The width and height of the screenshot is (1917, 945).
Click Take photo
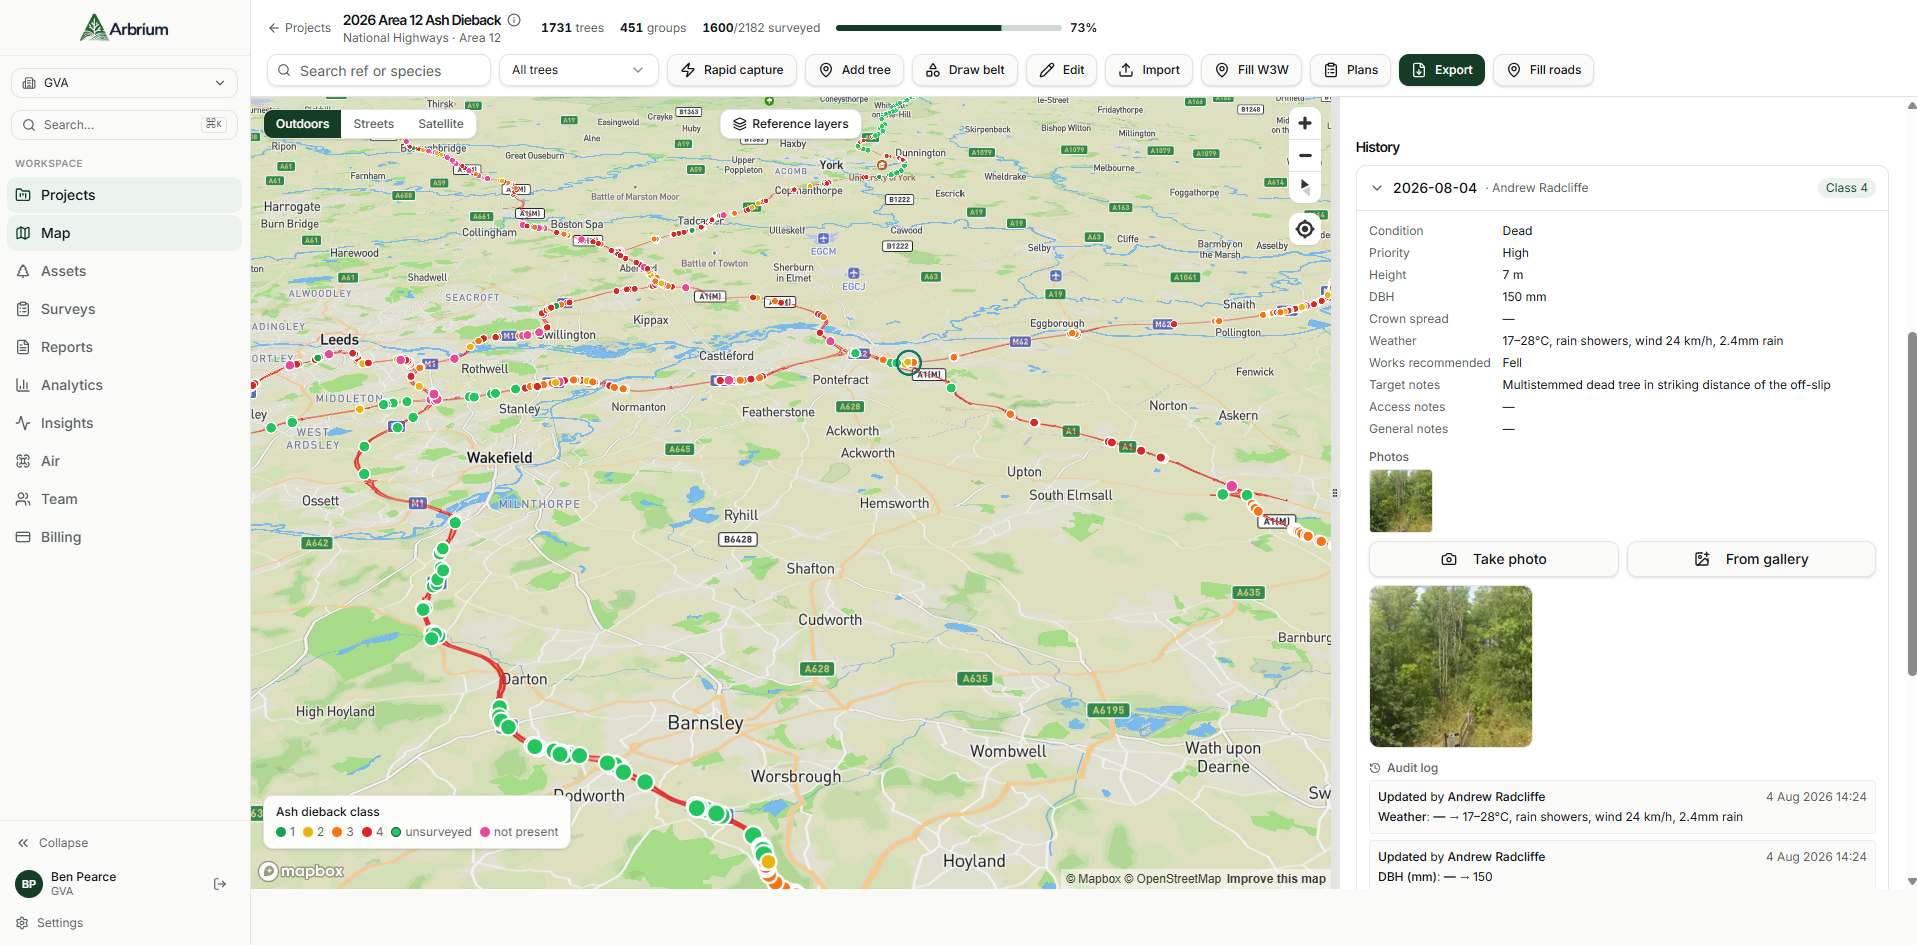pos(1493,559)
